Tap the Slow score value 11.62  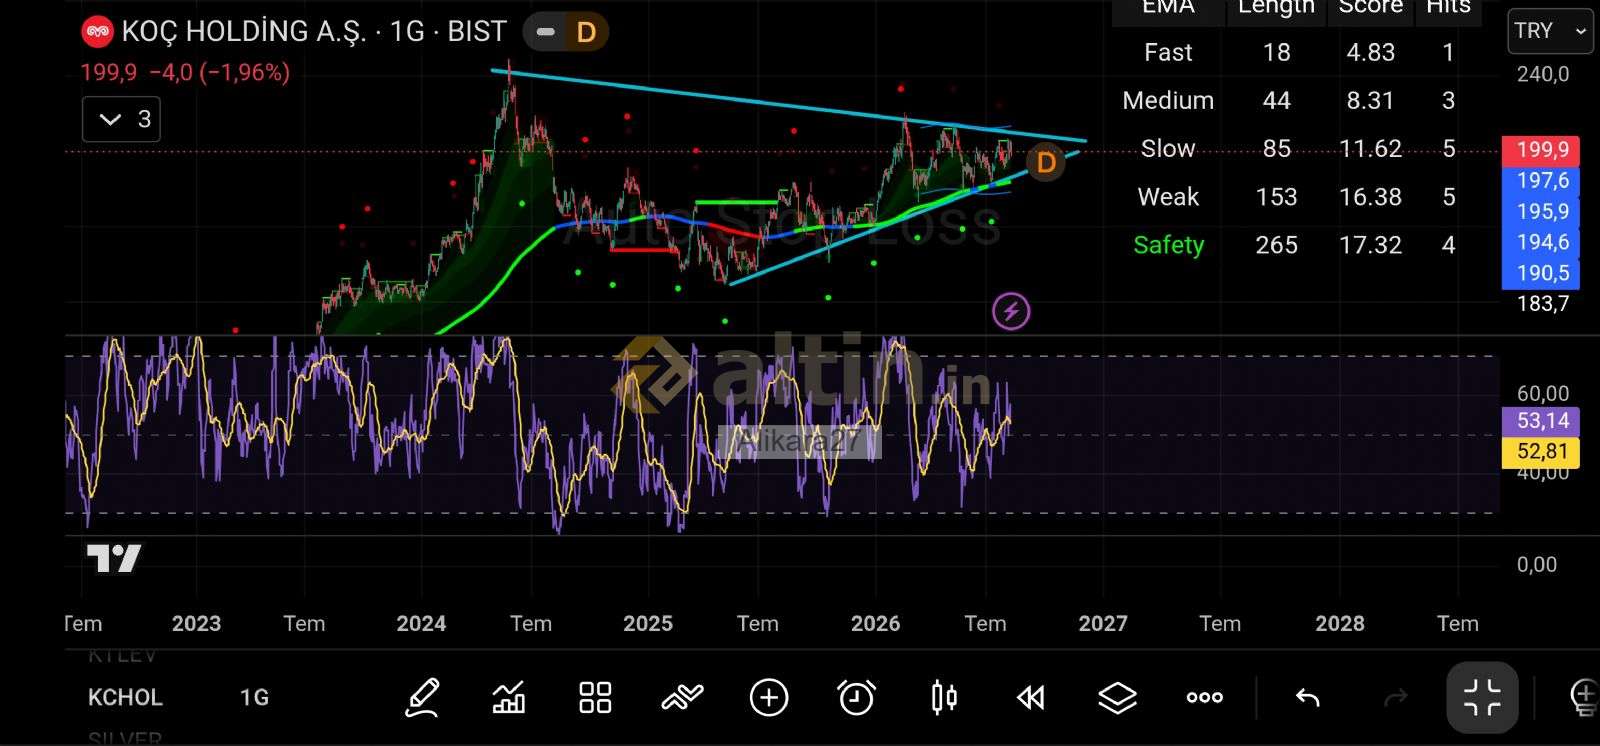[1370, 148]
